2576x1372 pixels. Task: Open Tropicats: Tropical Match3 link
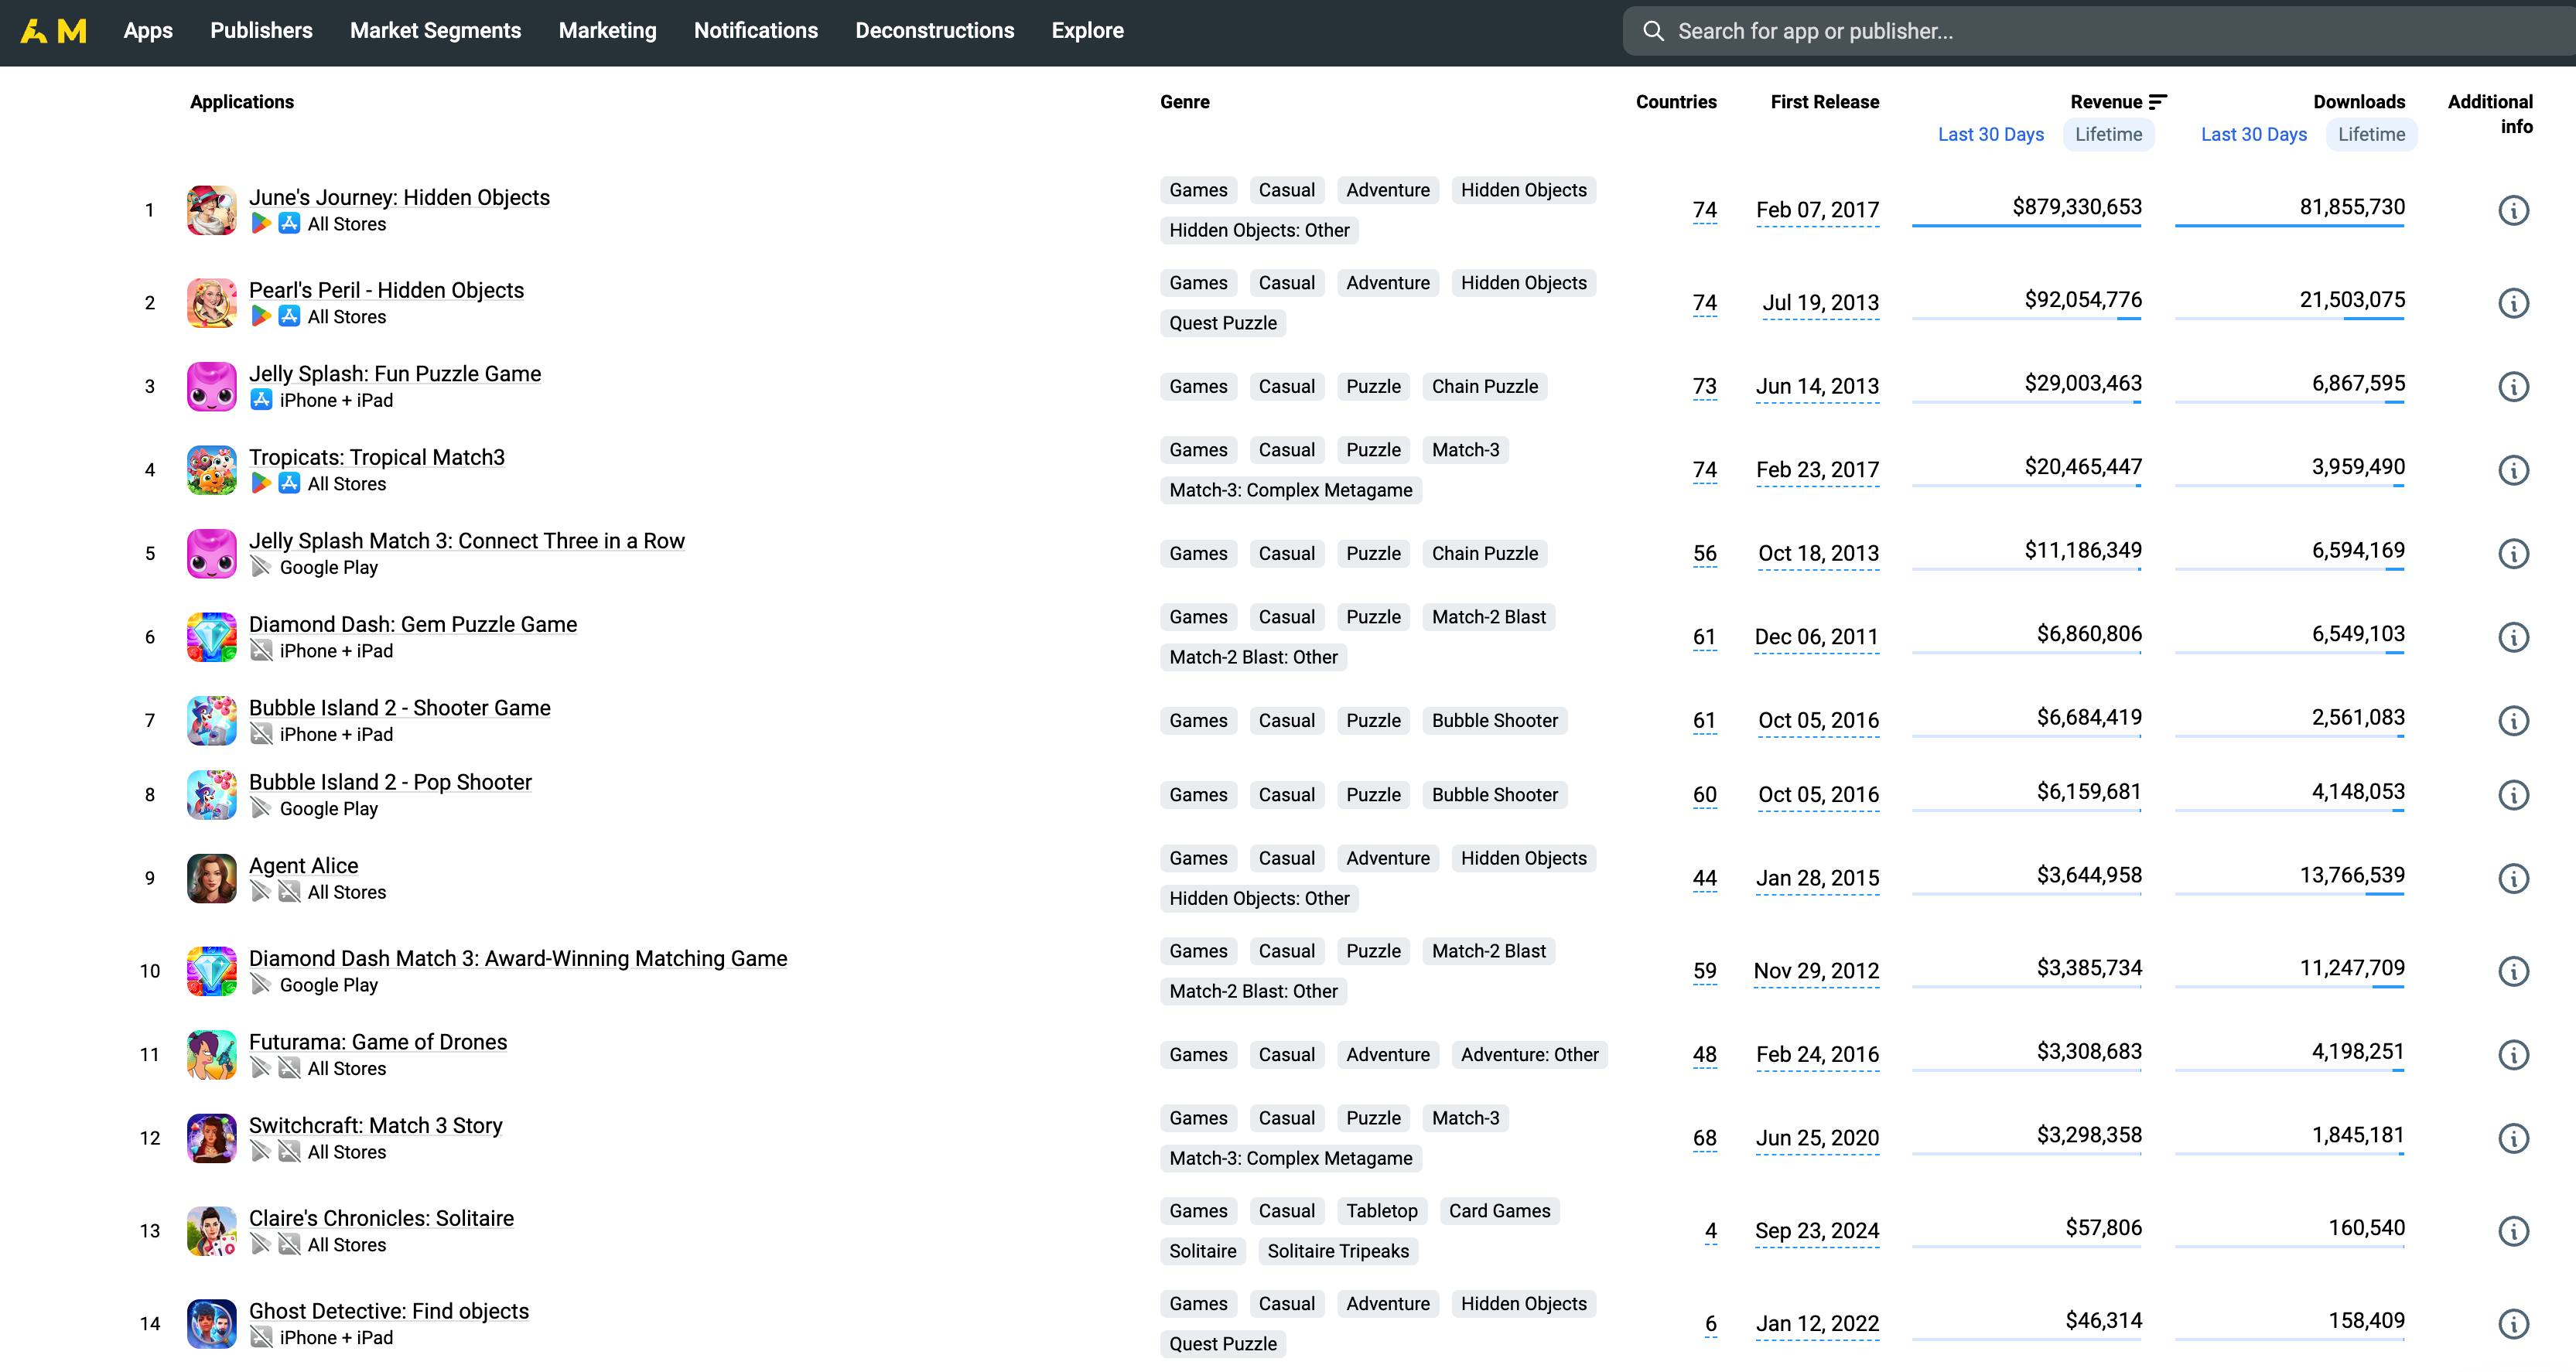377,458
